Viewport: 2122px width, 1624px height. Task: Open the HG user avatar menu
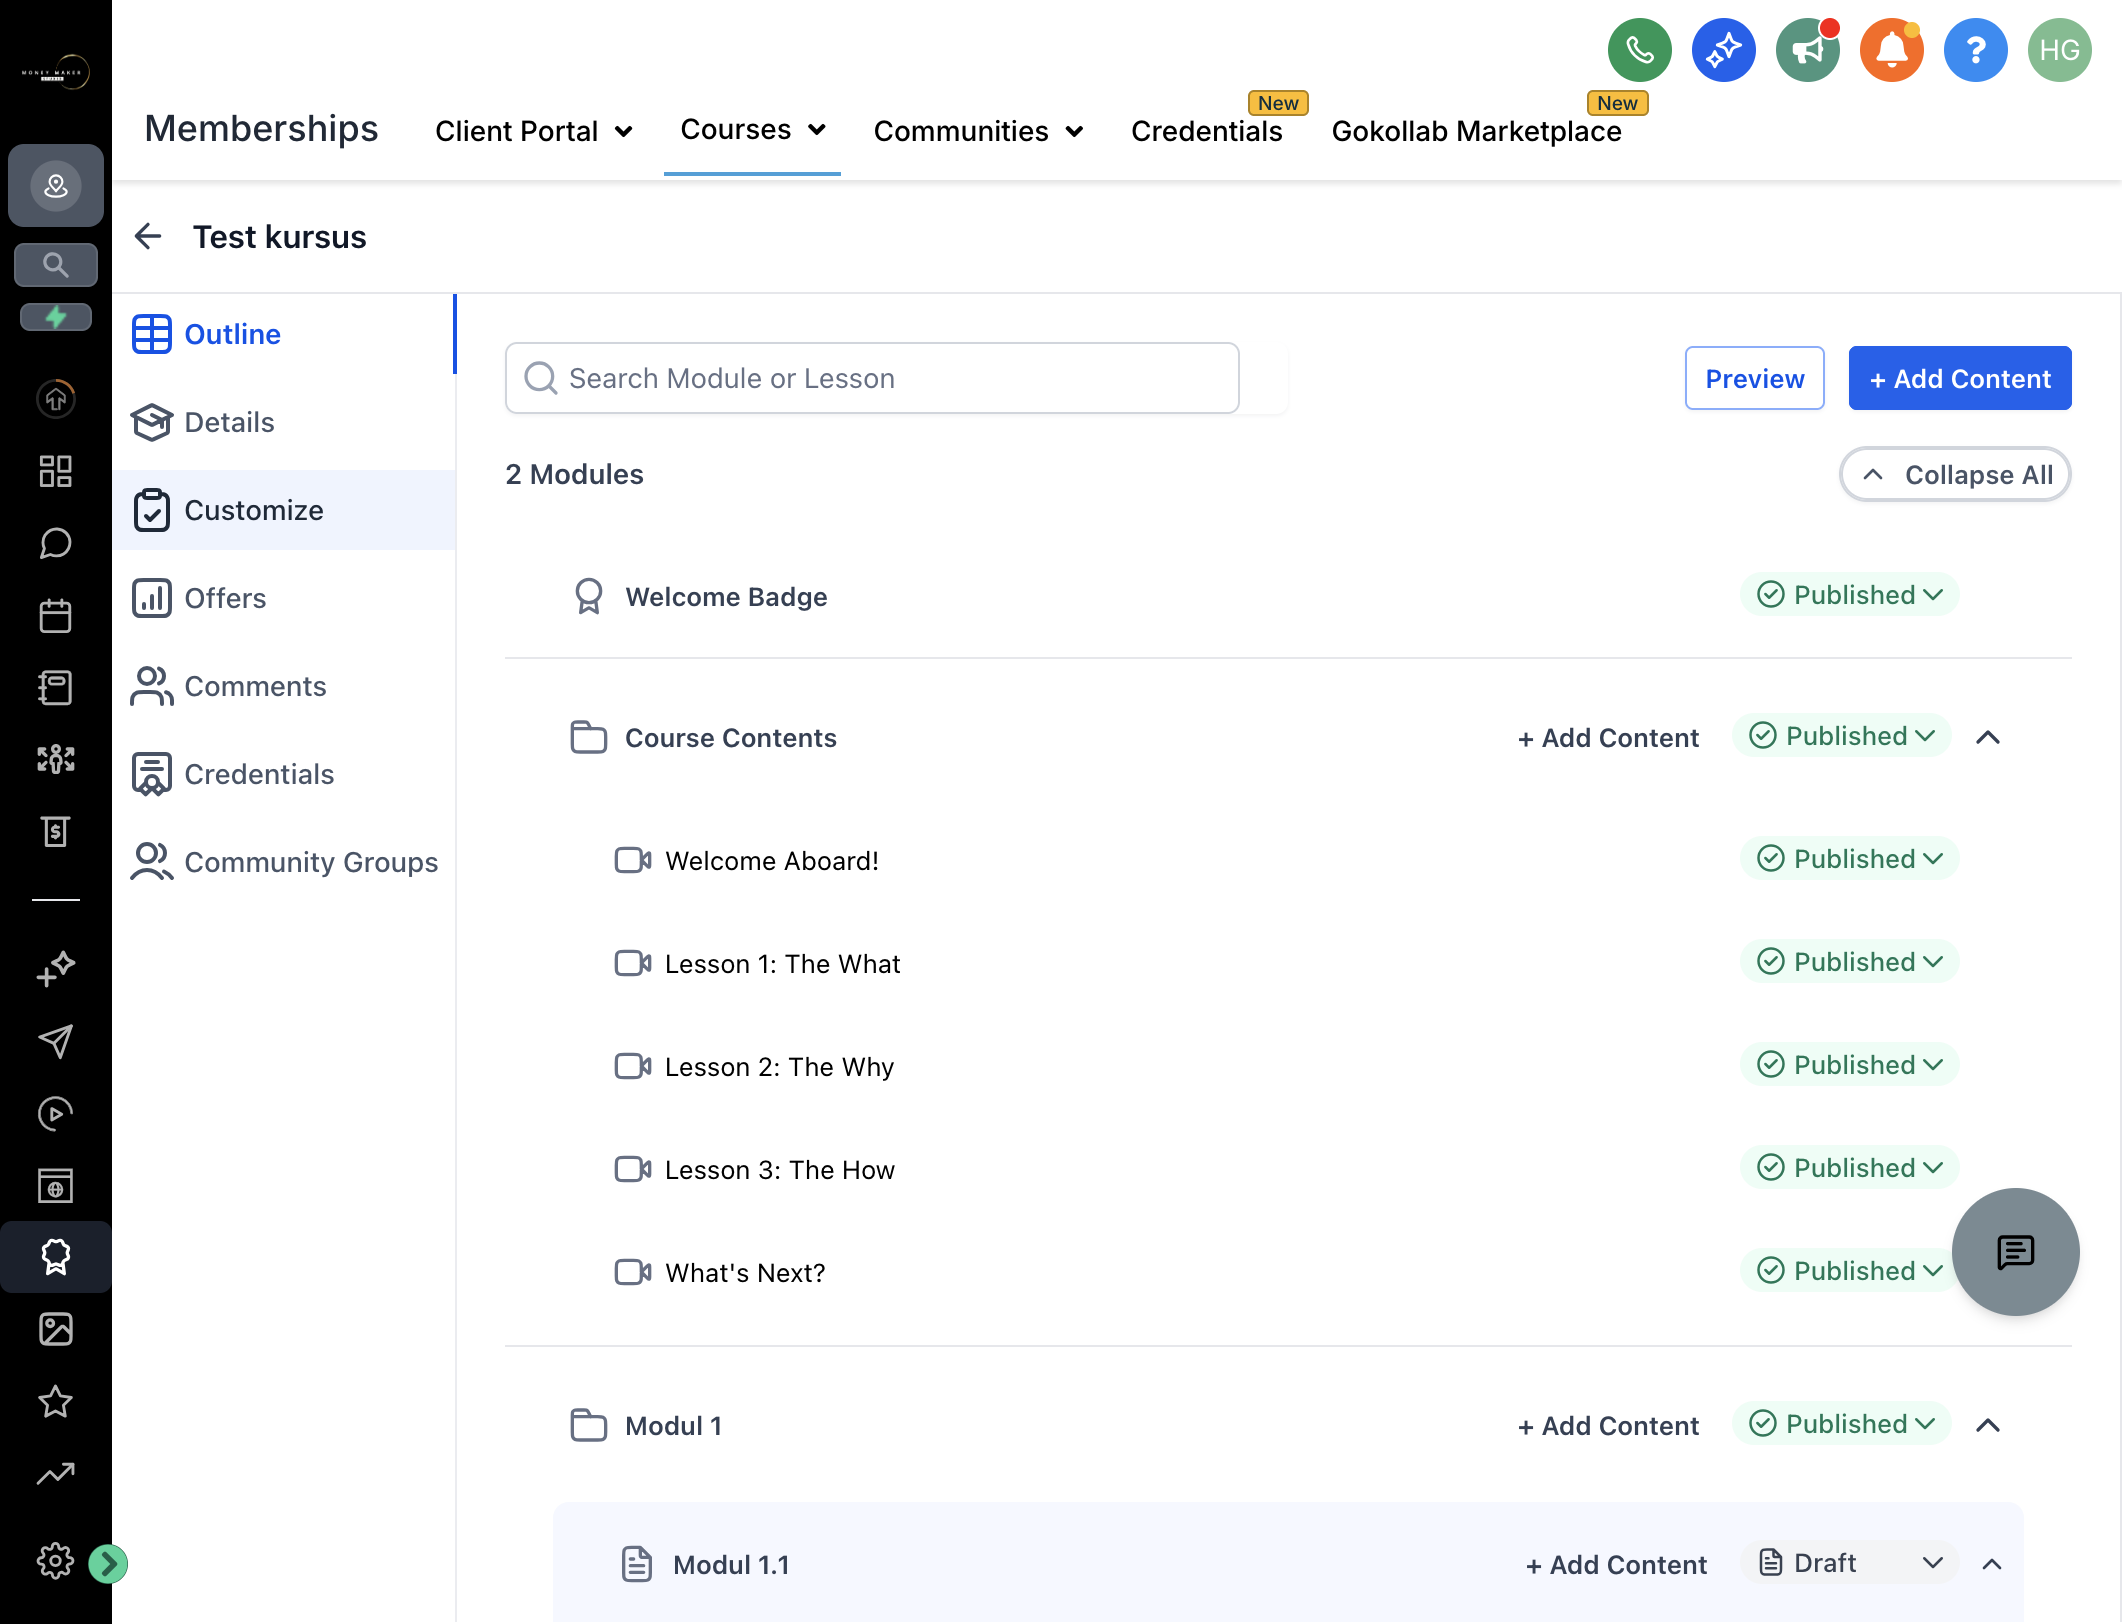(x=2059, y=50)
